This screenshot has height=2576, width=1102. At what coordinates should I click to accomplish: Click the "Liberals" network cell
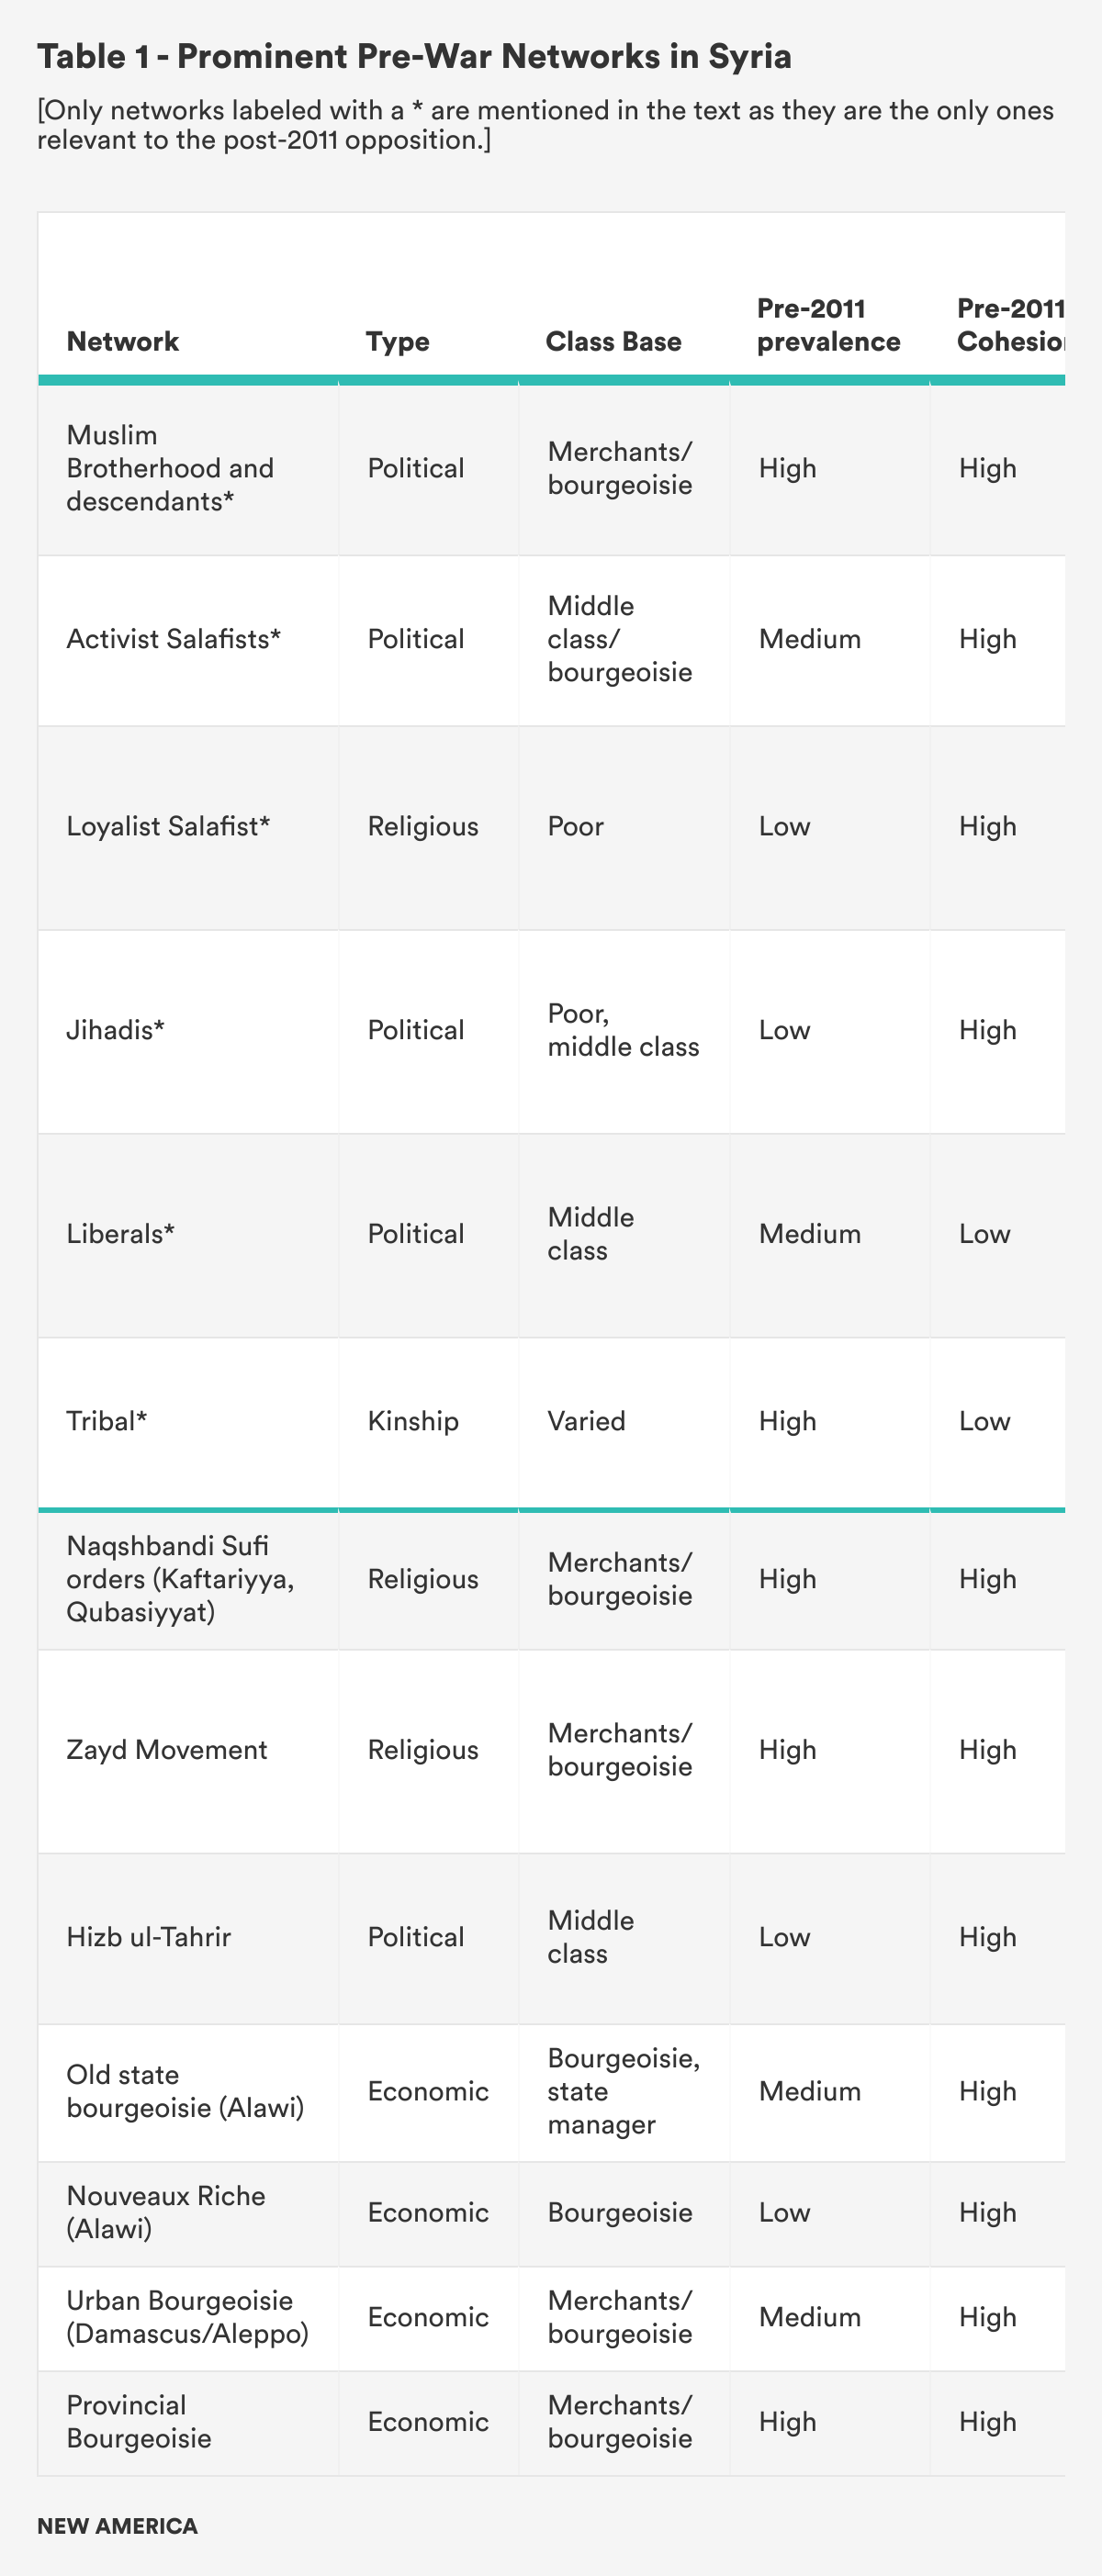pos(120,1234)
